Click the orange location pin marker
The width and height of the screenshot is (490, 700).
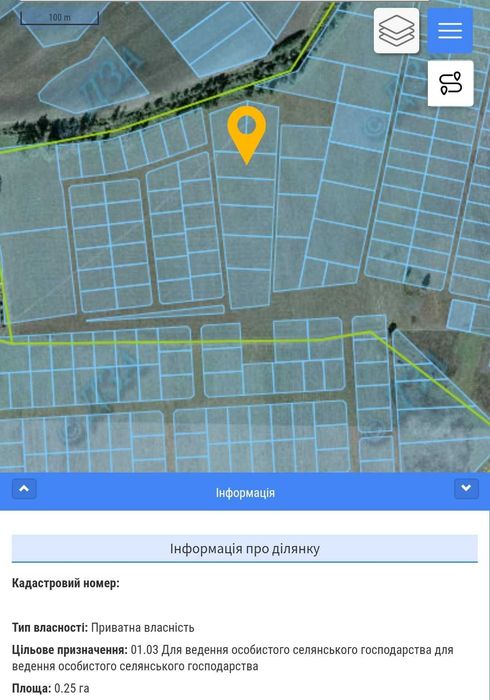pos(247,135)
